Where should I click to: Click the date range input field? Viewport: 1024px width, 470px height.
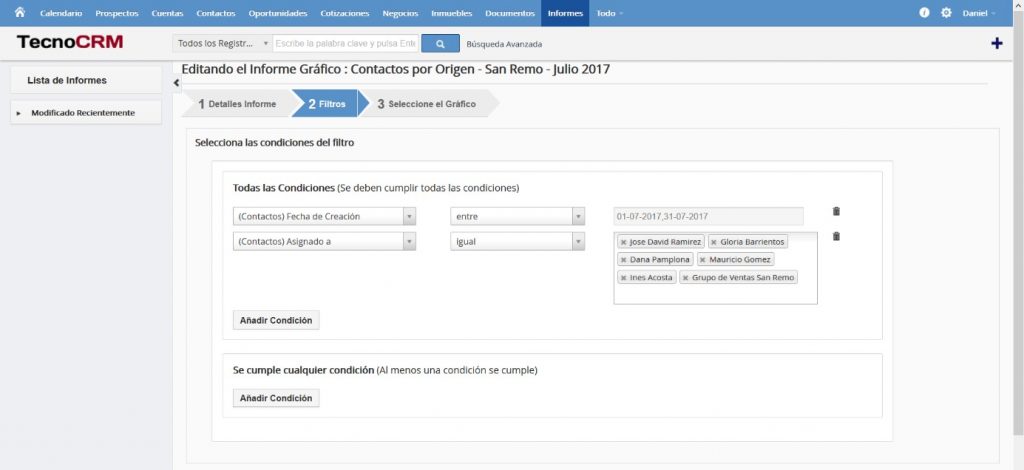point(708,216)
